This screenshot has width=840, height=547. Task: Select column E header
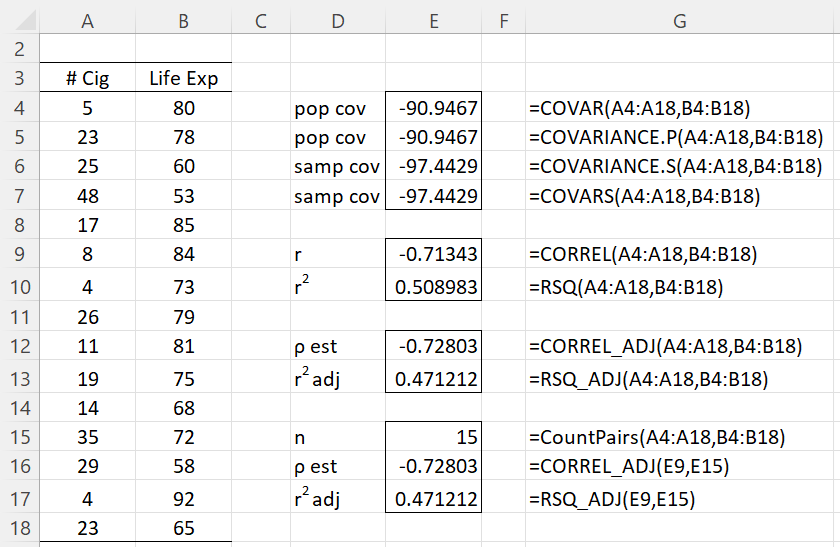(433, 21)
